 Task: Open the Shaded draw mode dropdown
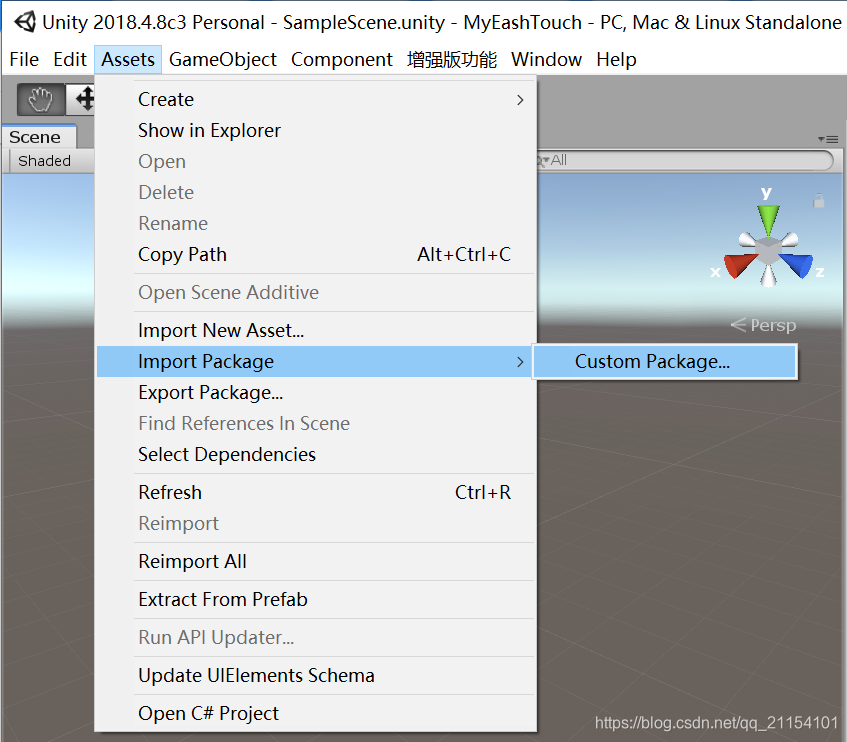tap(44, 160)
